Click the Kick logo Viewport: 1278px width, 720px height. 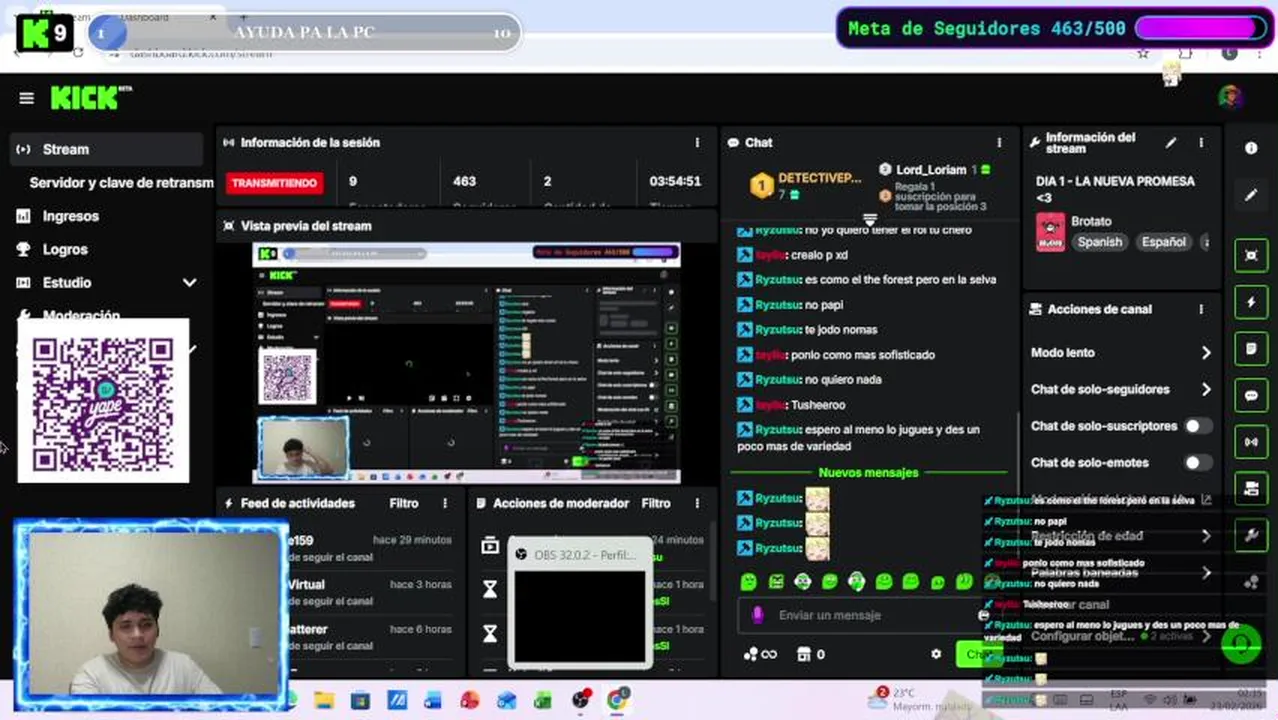pyautogui.click(x=91, y=97)
